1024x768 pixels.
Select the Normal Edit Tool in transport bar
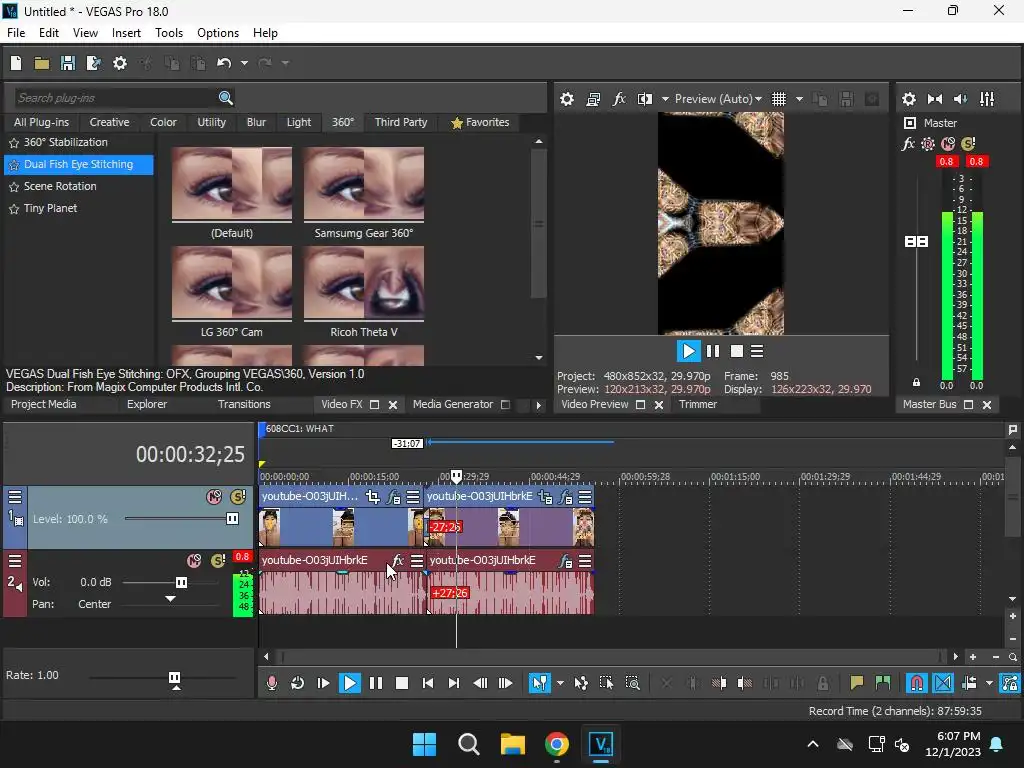[539, 683]
